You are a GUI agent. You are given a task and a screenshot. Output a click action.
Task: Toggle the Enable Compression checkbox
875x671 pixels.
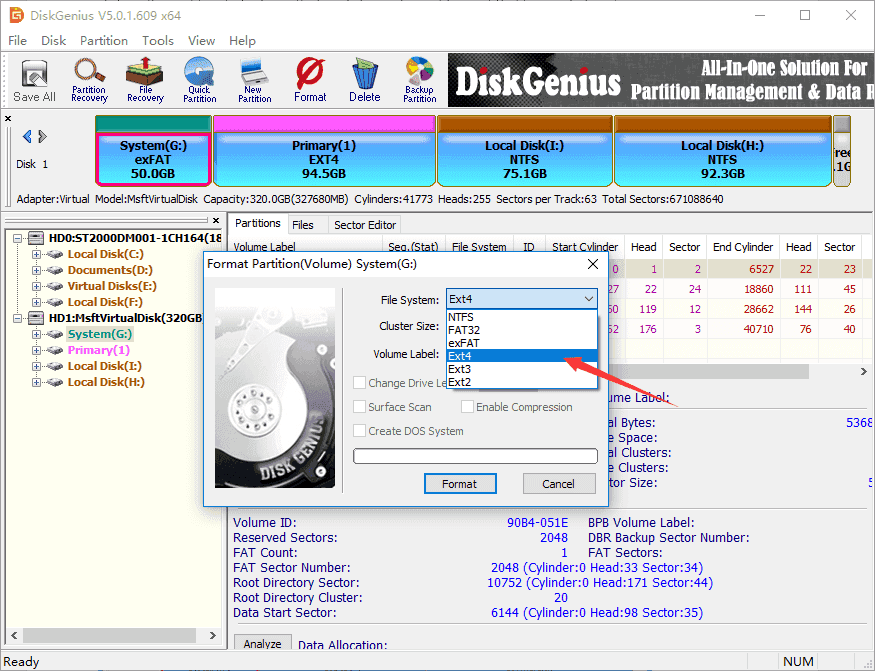pyautogui.click(x=467, y=407)
